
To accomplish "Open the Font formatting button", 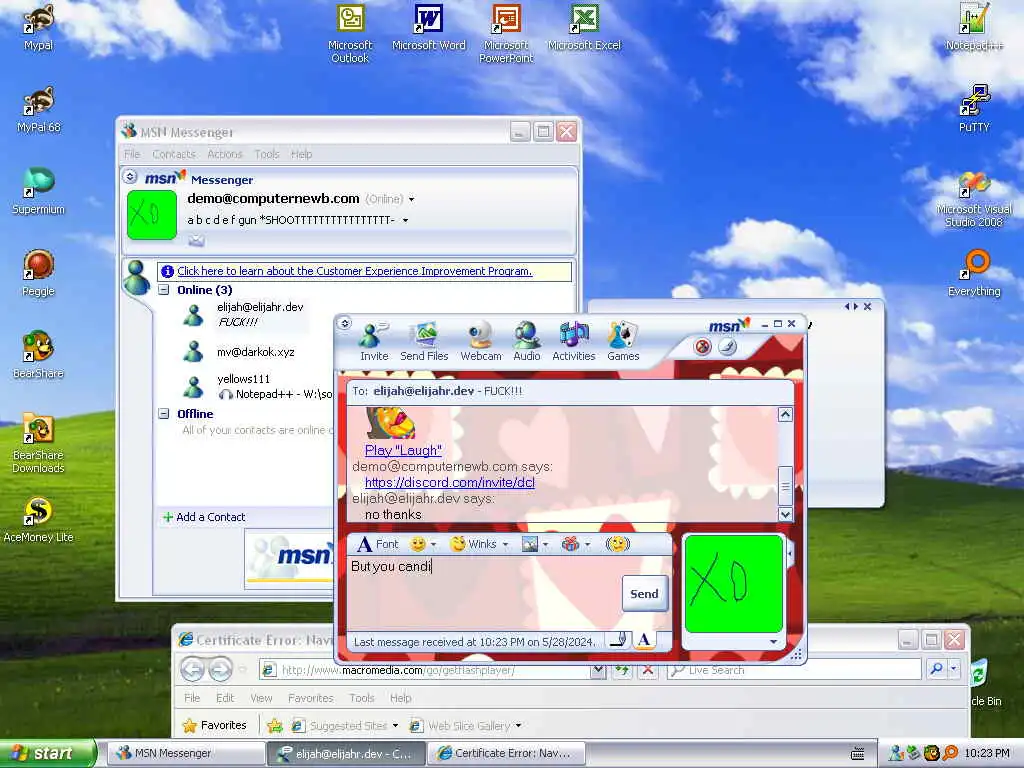I will pos(377,544).
